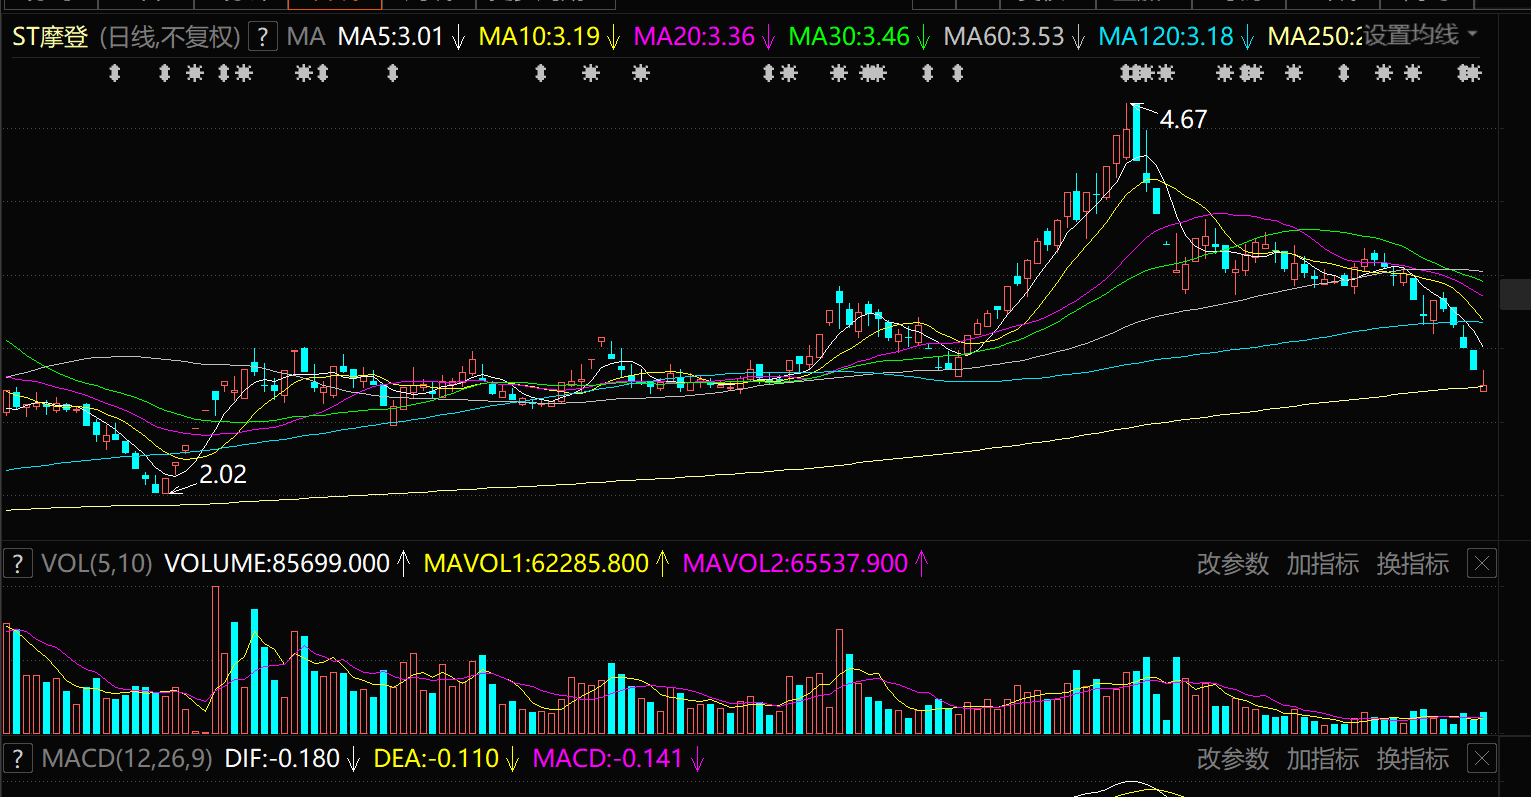The width and height of the screenshot is (1531, 797).
Task: Select the MA5:3.01 value
Action: coord(391,37)
